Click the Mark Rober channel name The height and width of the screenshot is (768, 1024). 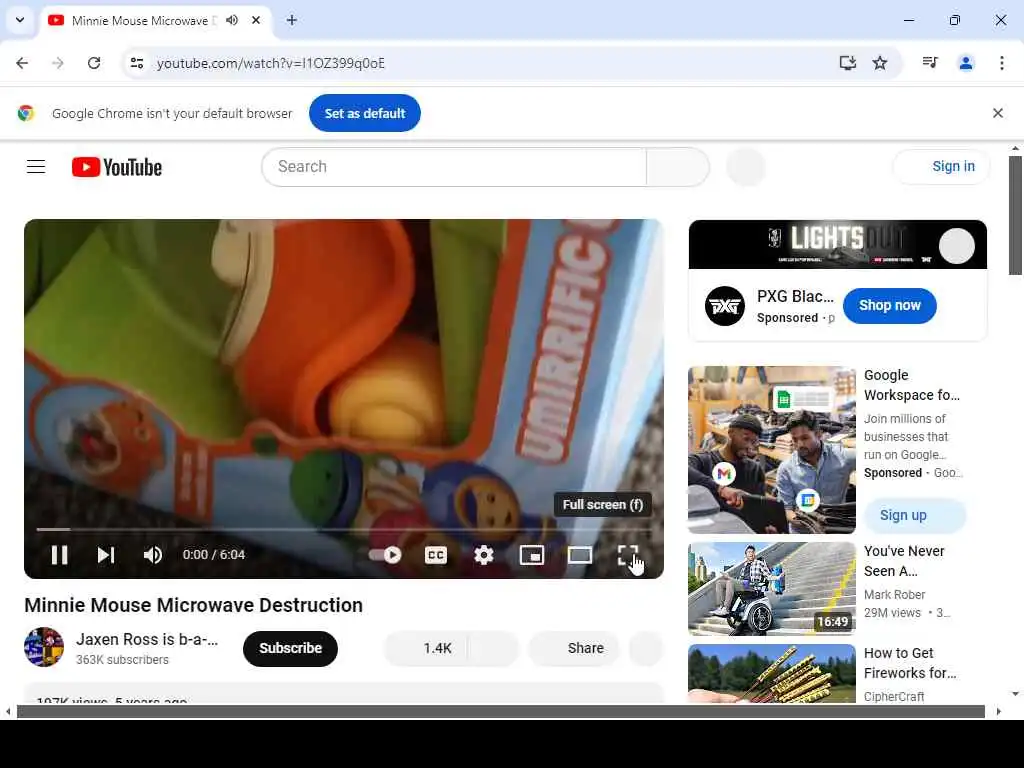click(894, 594)
